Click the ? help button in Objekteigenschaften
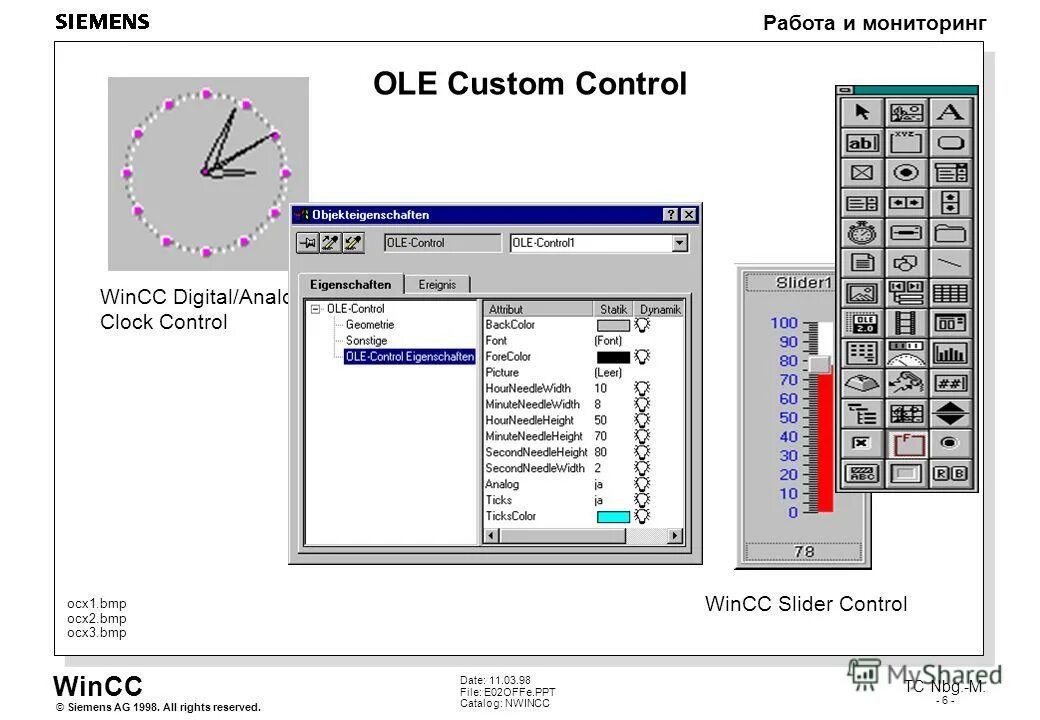The image size is (1040, 720). click(x=671, y=214)
